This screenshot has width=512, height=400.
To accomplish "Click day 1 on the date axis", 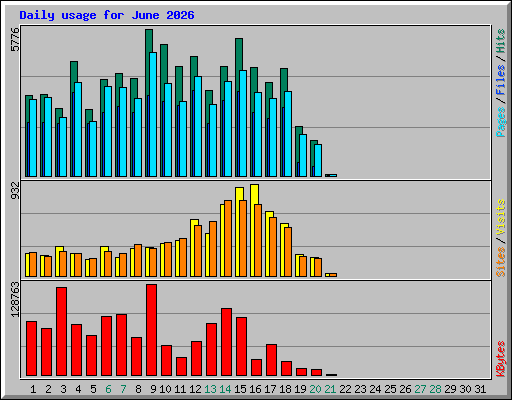I will pyautogui.click(x=33, y=389).
